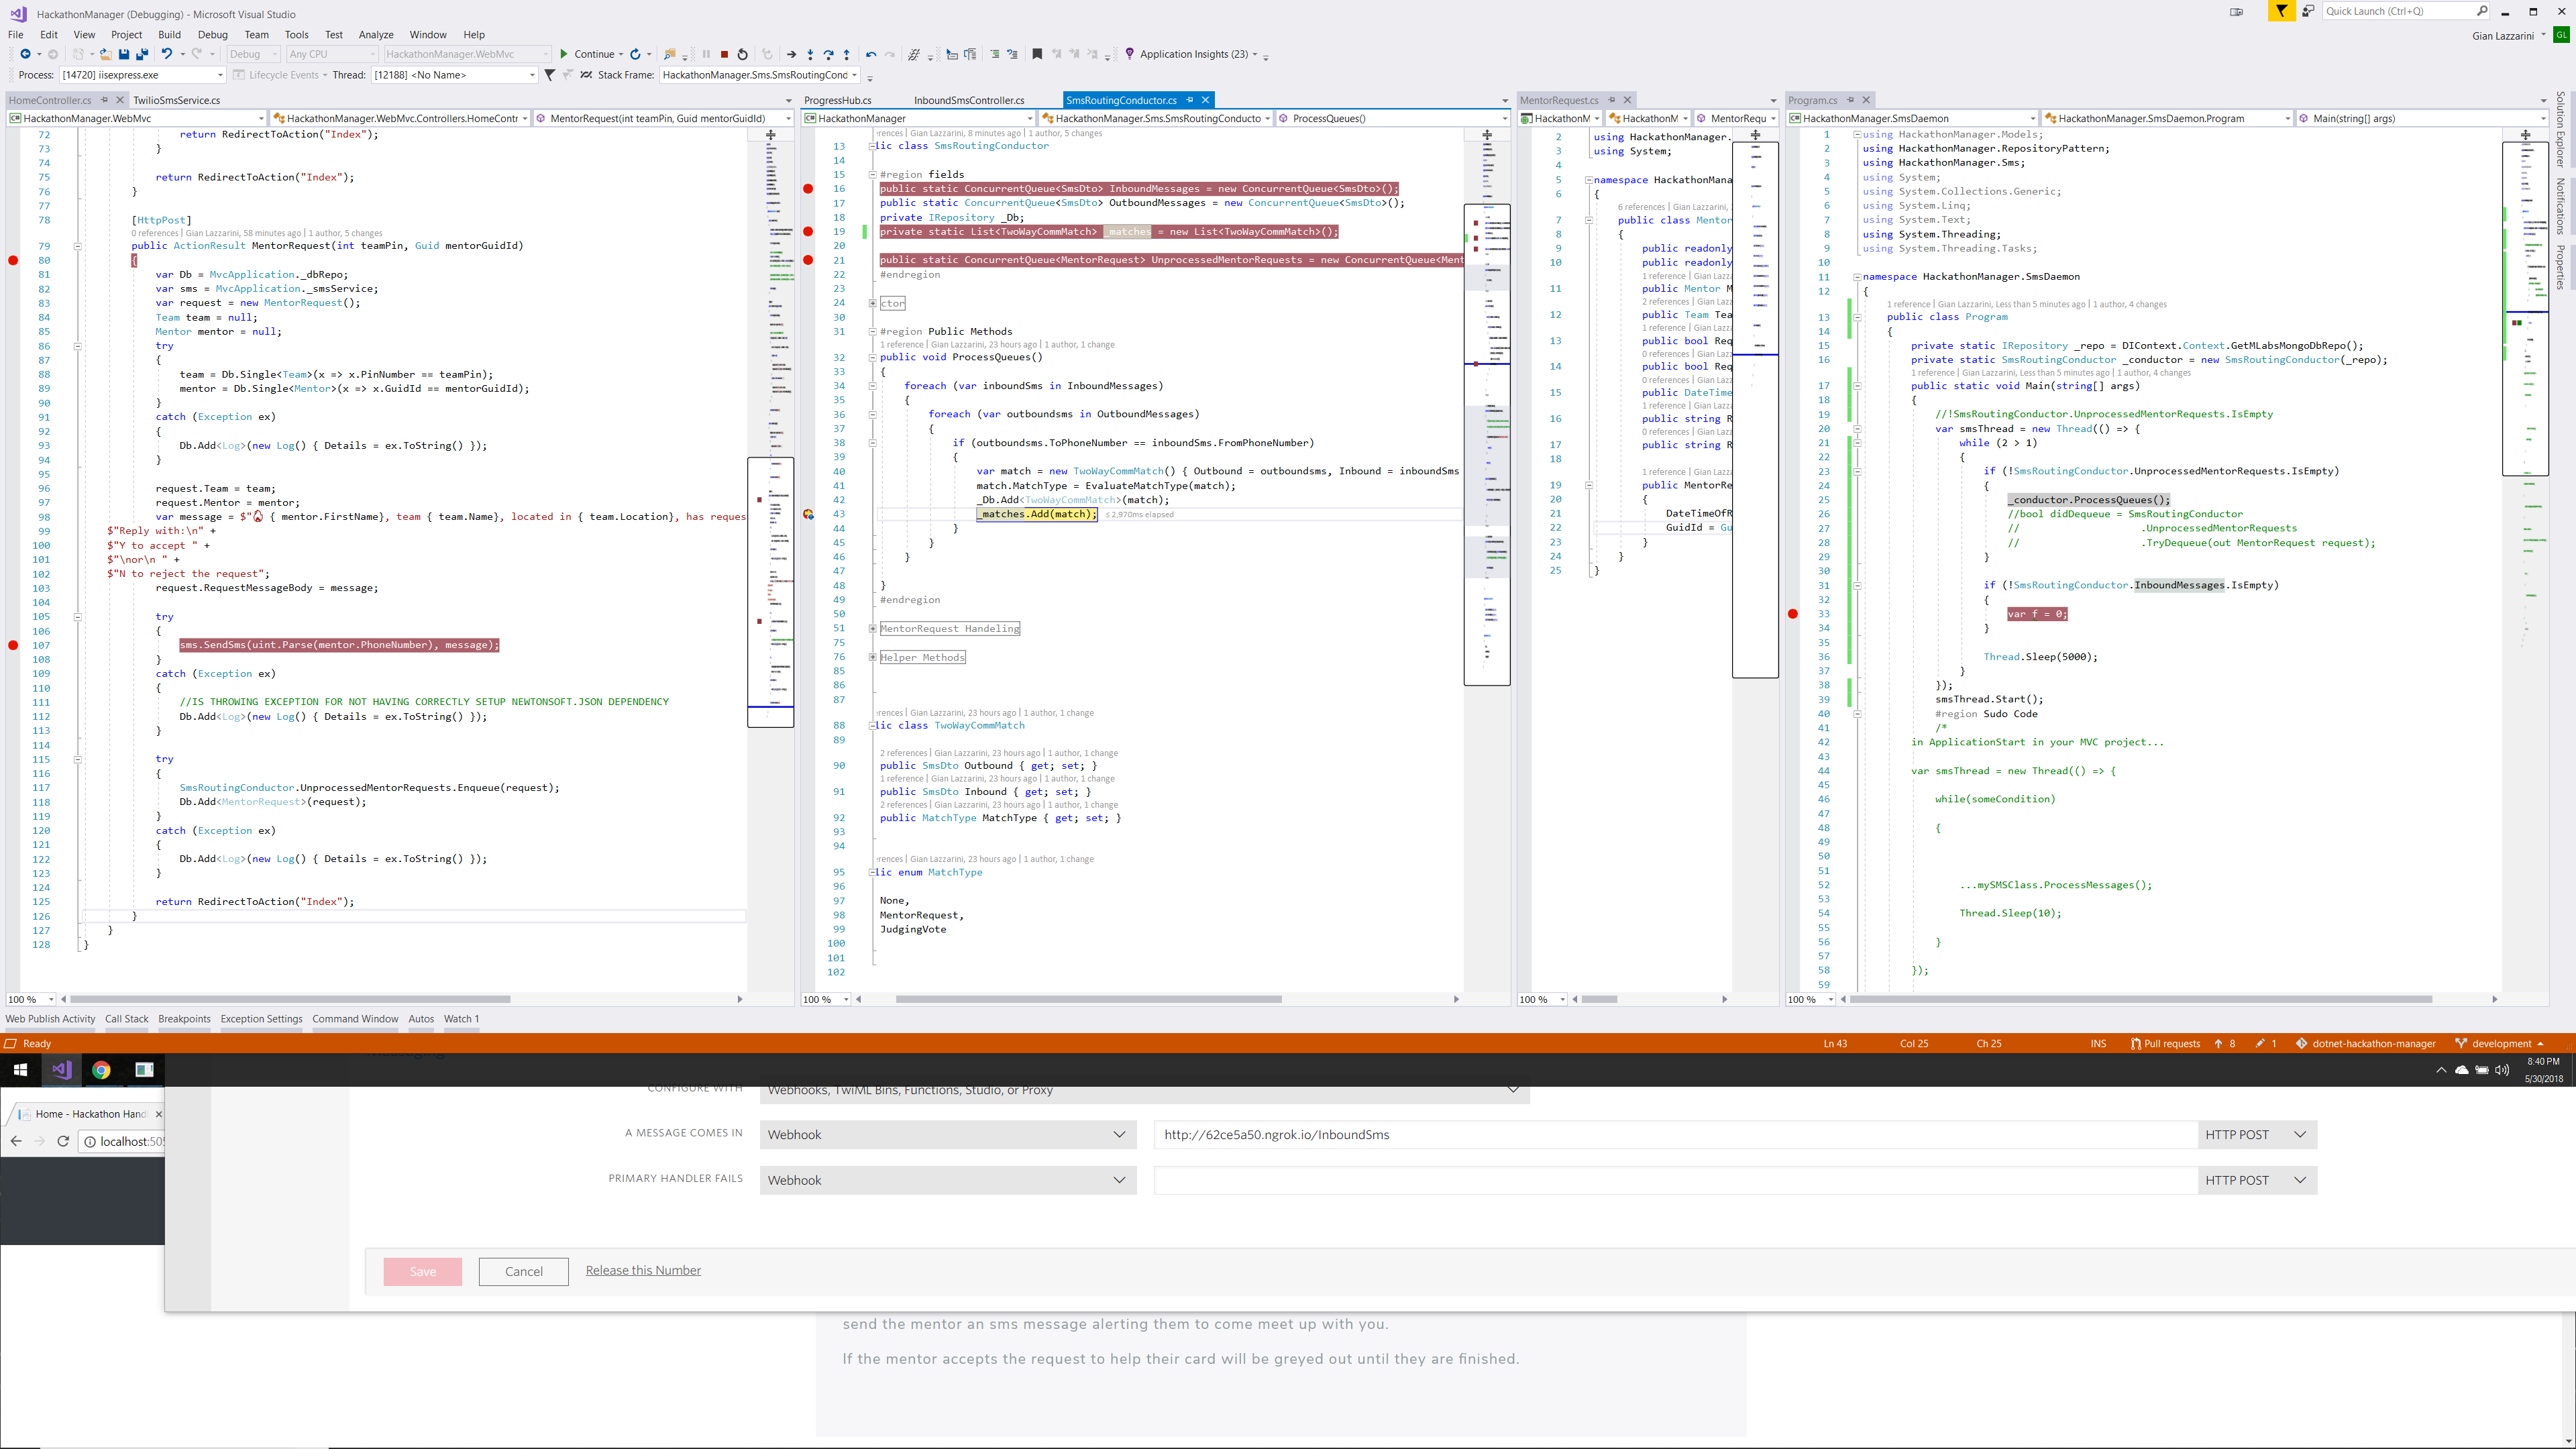Open the Stack Frame dropdown
Viewport: 2576px width, 1449px height.
coord(760,75)
